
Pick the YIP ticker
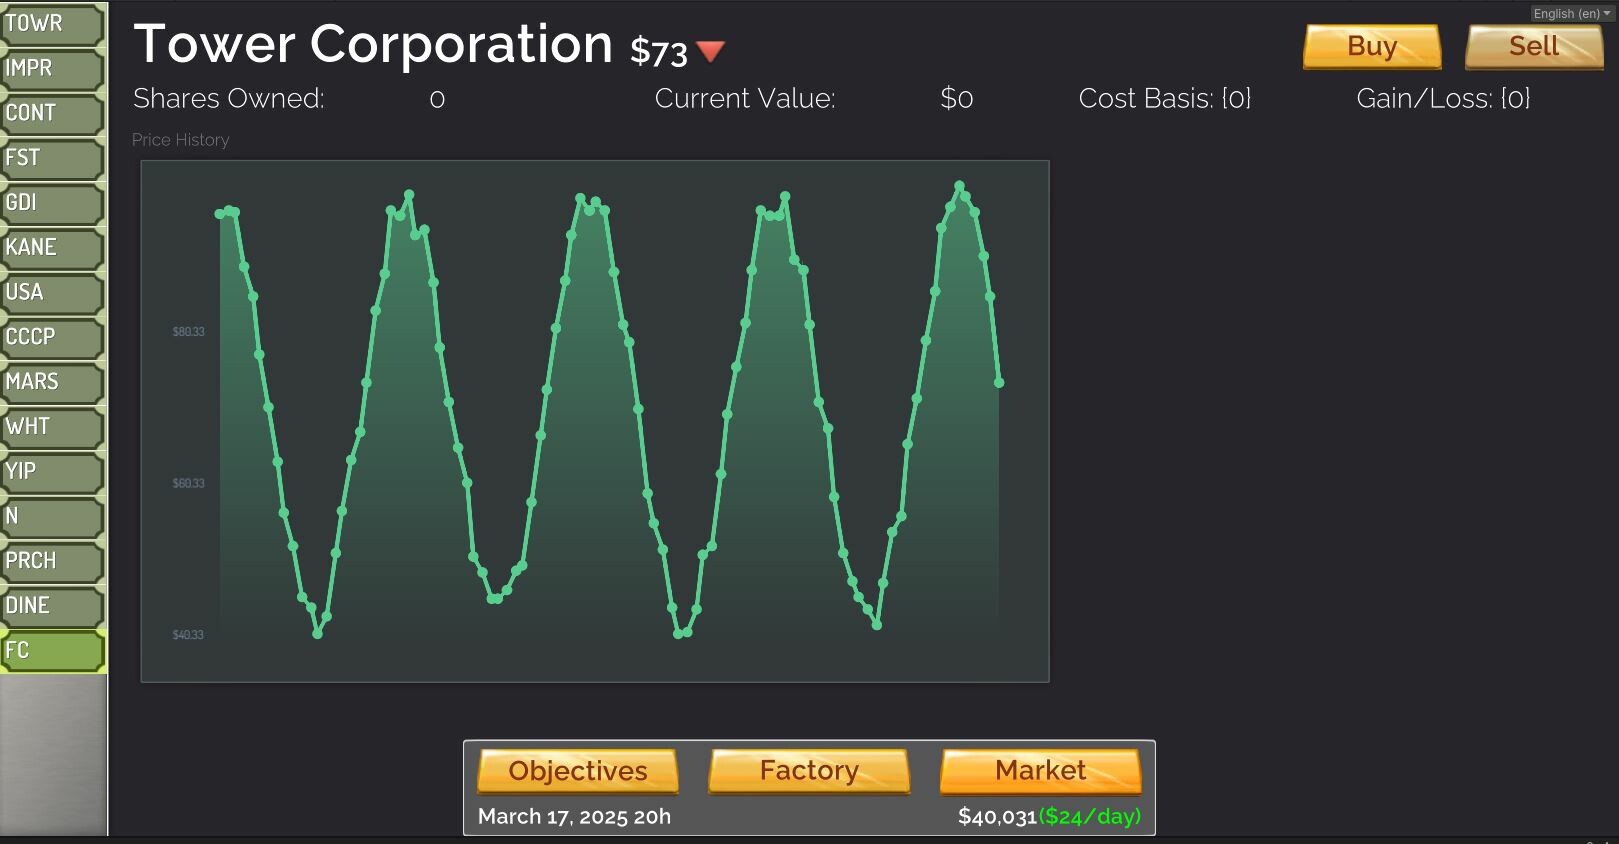[52, 472]
